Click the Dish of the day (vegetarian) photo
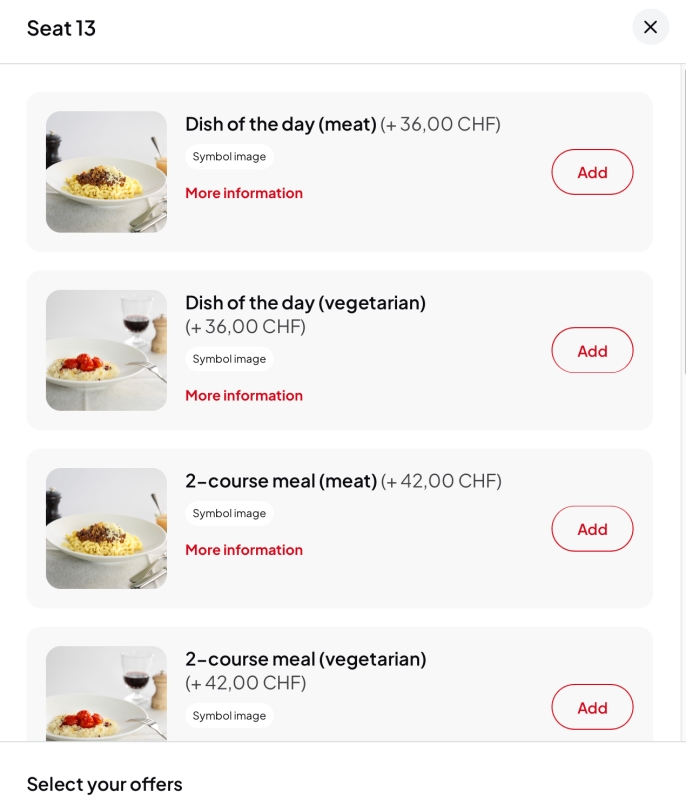Screen dimensions: 686x800 [x=106, y=351]
